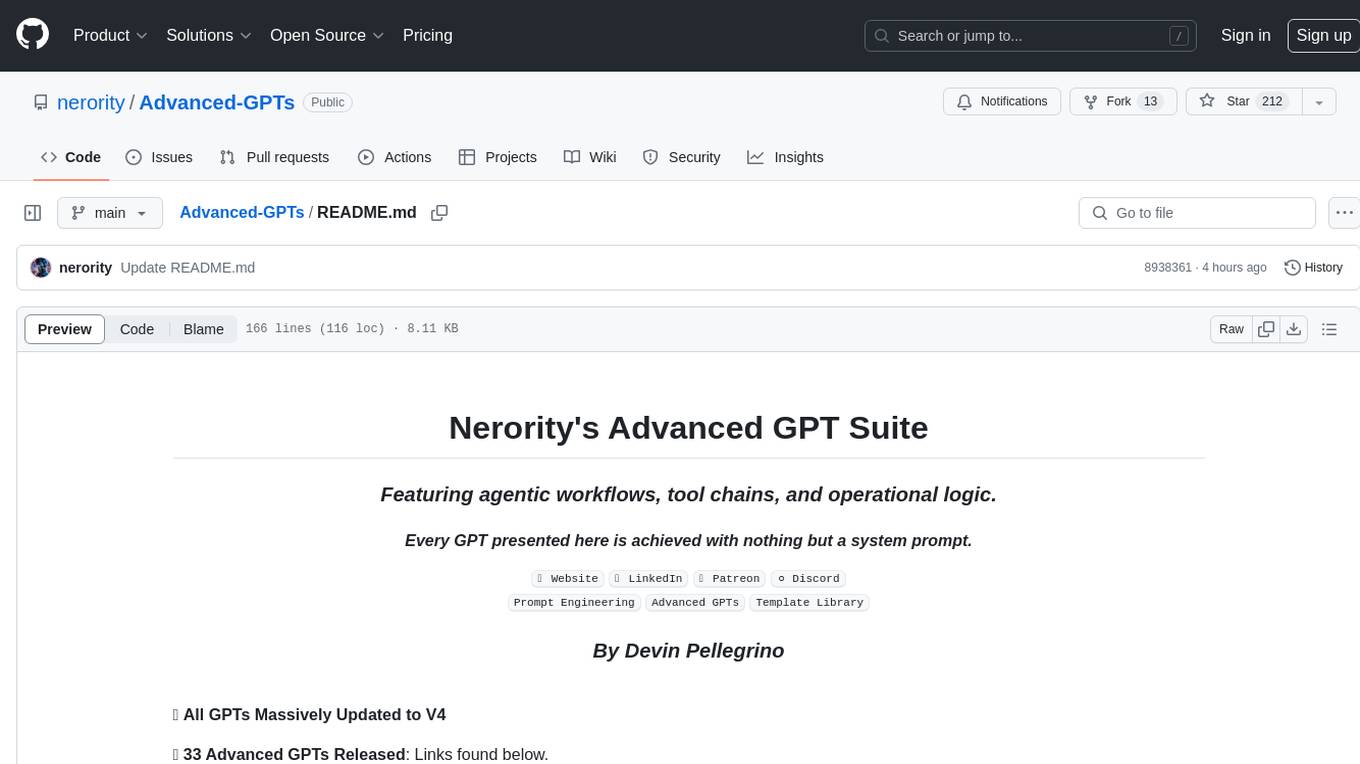Copy raw file contents icon
The image size is (1360, 764).
pyautogui.click(x=1266, y=329)
